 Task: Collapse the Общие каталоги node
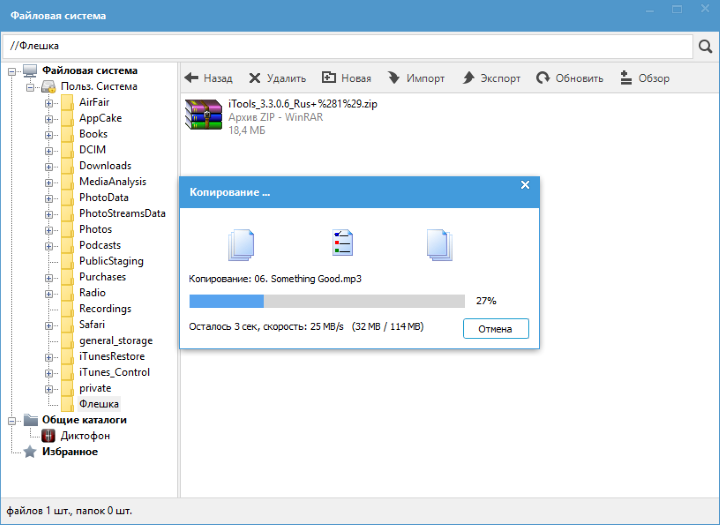click(12, 421)
